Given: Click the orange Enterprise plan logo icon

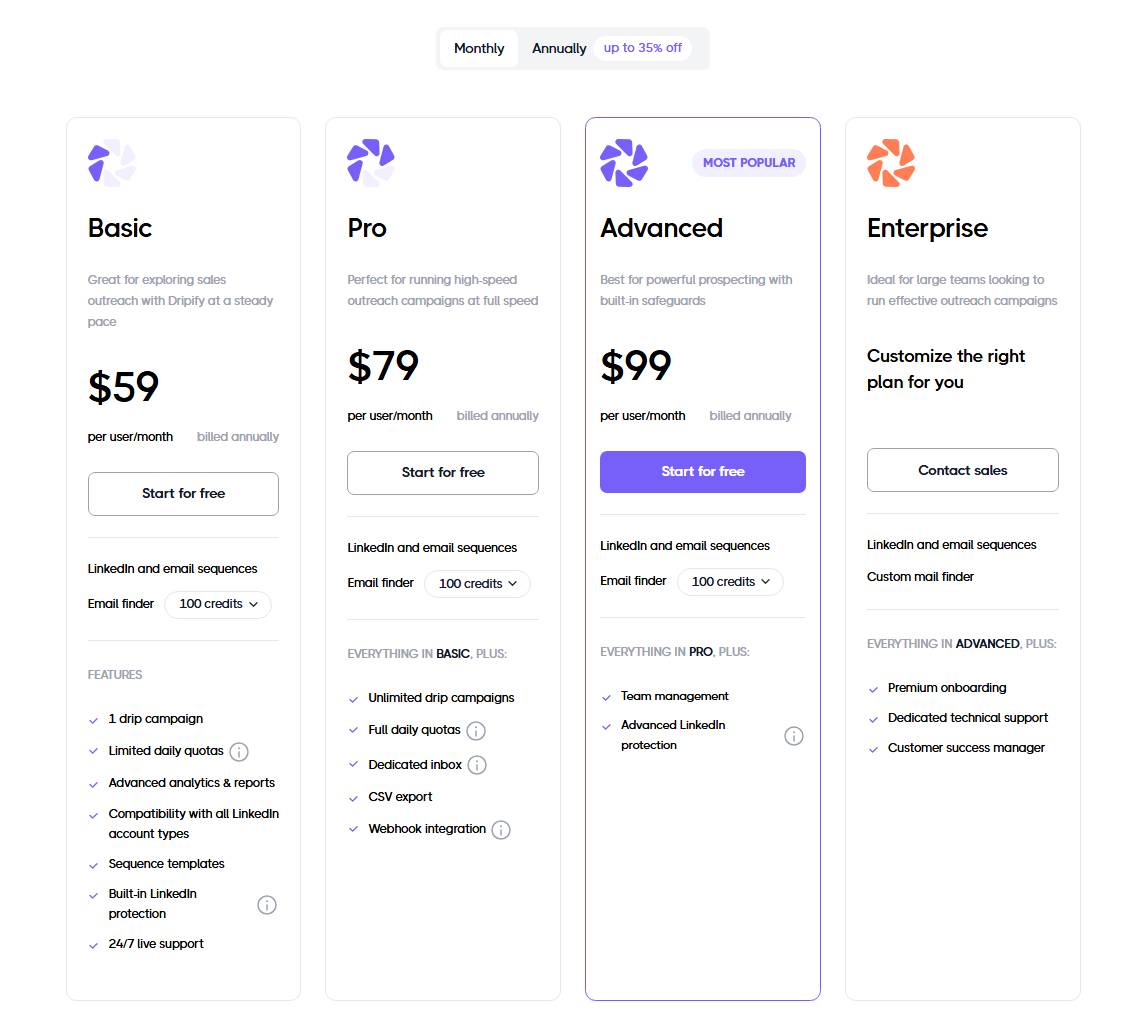Looking at the screenshot, I should coord(889,163).
